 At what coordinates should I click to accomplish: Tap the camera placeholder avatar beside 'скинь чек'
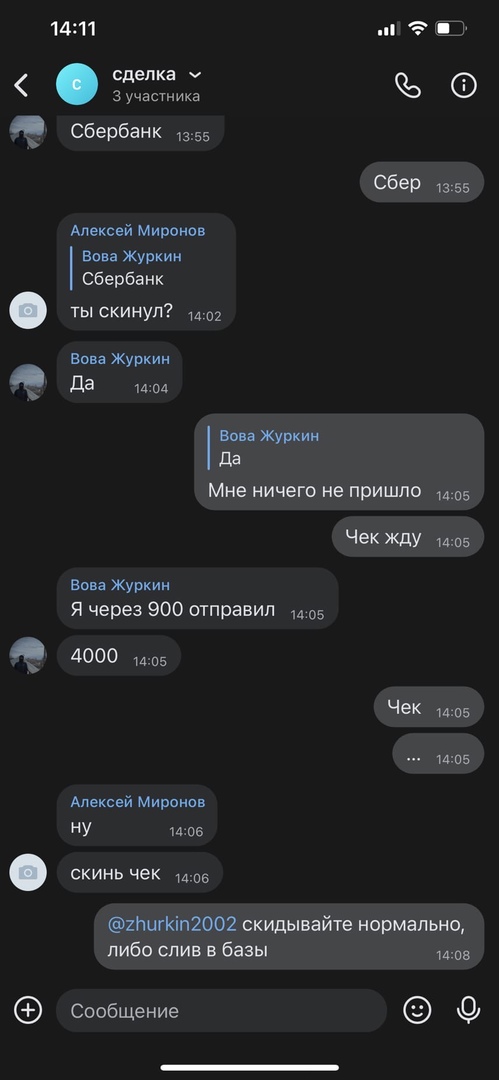(28, 873)
